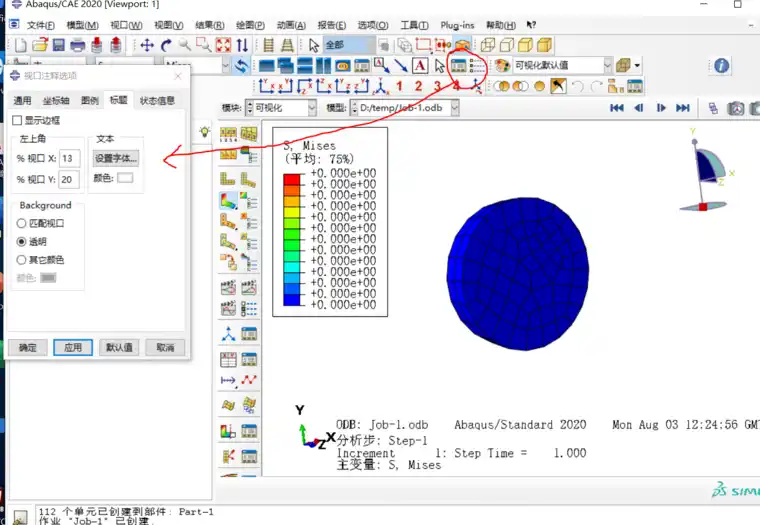Click the text annotation A icon

click(x=420, y=65)
